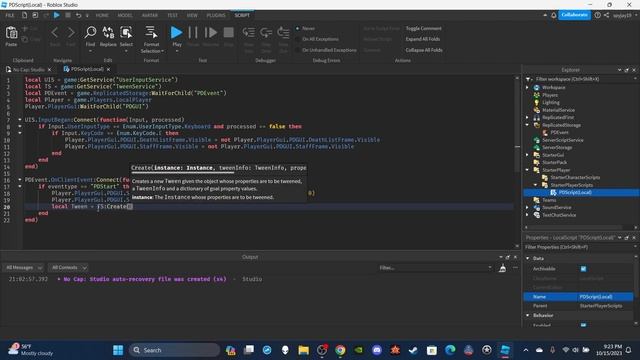Click the Filter Properties input field
This screenshot has height=360, width=640.
[579, 247]
